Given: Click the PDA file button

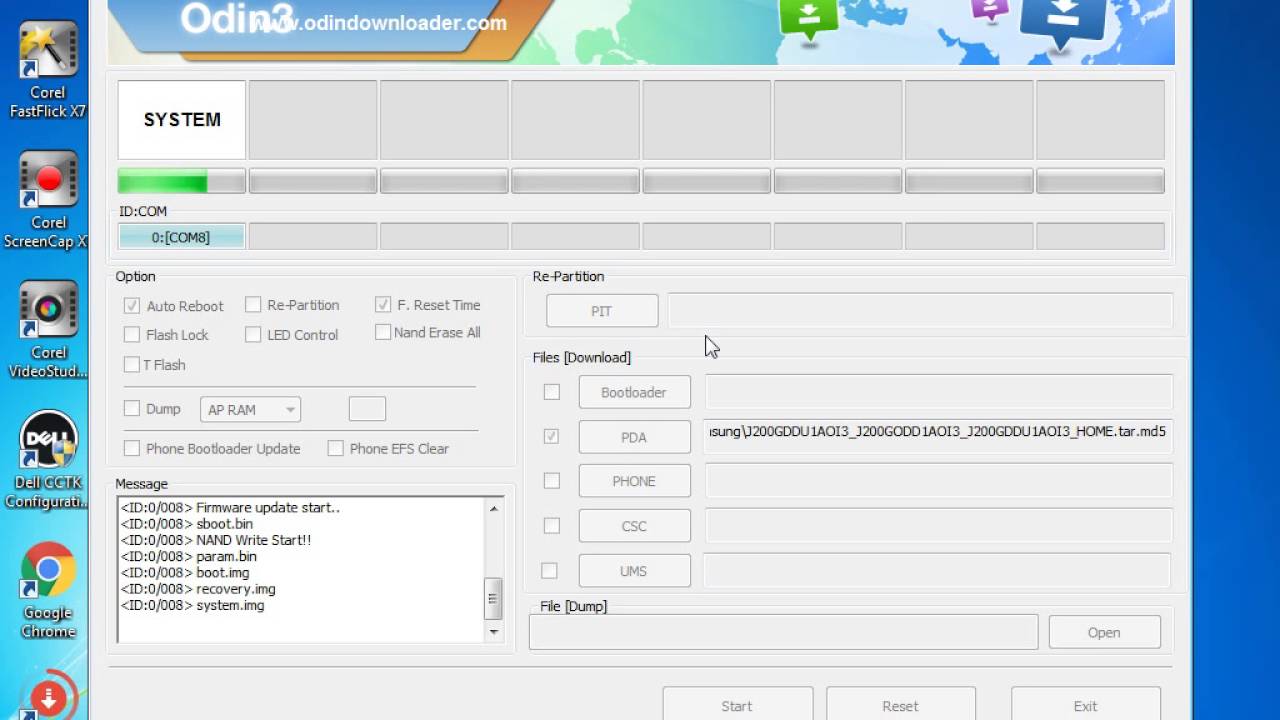Looking at the screenshot, I should point(634,437).
